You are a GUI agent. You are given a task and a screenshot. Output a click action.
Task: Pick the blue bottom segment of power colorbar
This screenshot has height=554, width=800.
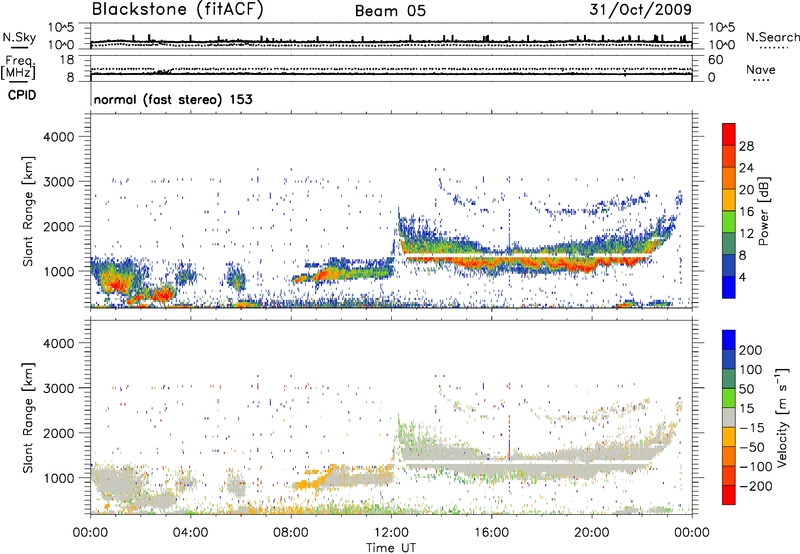click(729, 287)
